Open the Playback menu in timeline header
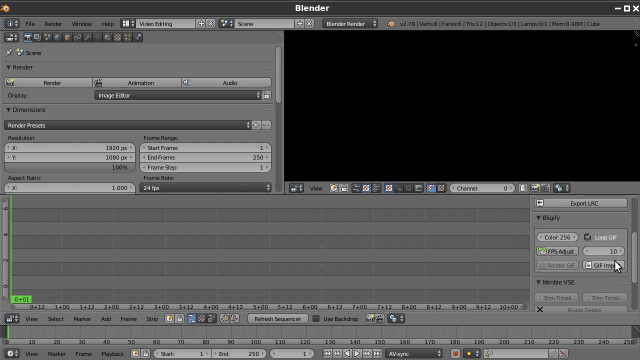Viewport: 640px width, 360px height. pos(112,354)
